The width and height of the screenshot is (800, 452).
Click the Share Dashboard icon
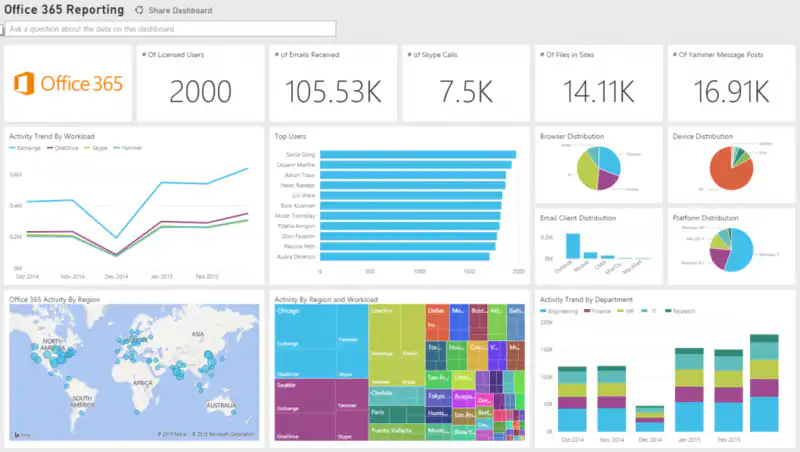(139, 10)
